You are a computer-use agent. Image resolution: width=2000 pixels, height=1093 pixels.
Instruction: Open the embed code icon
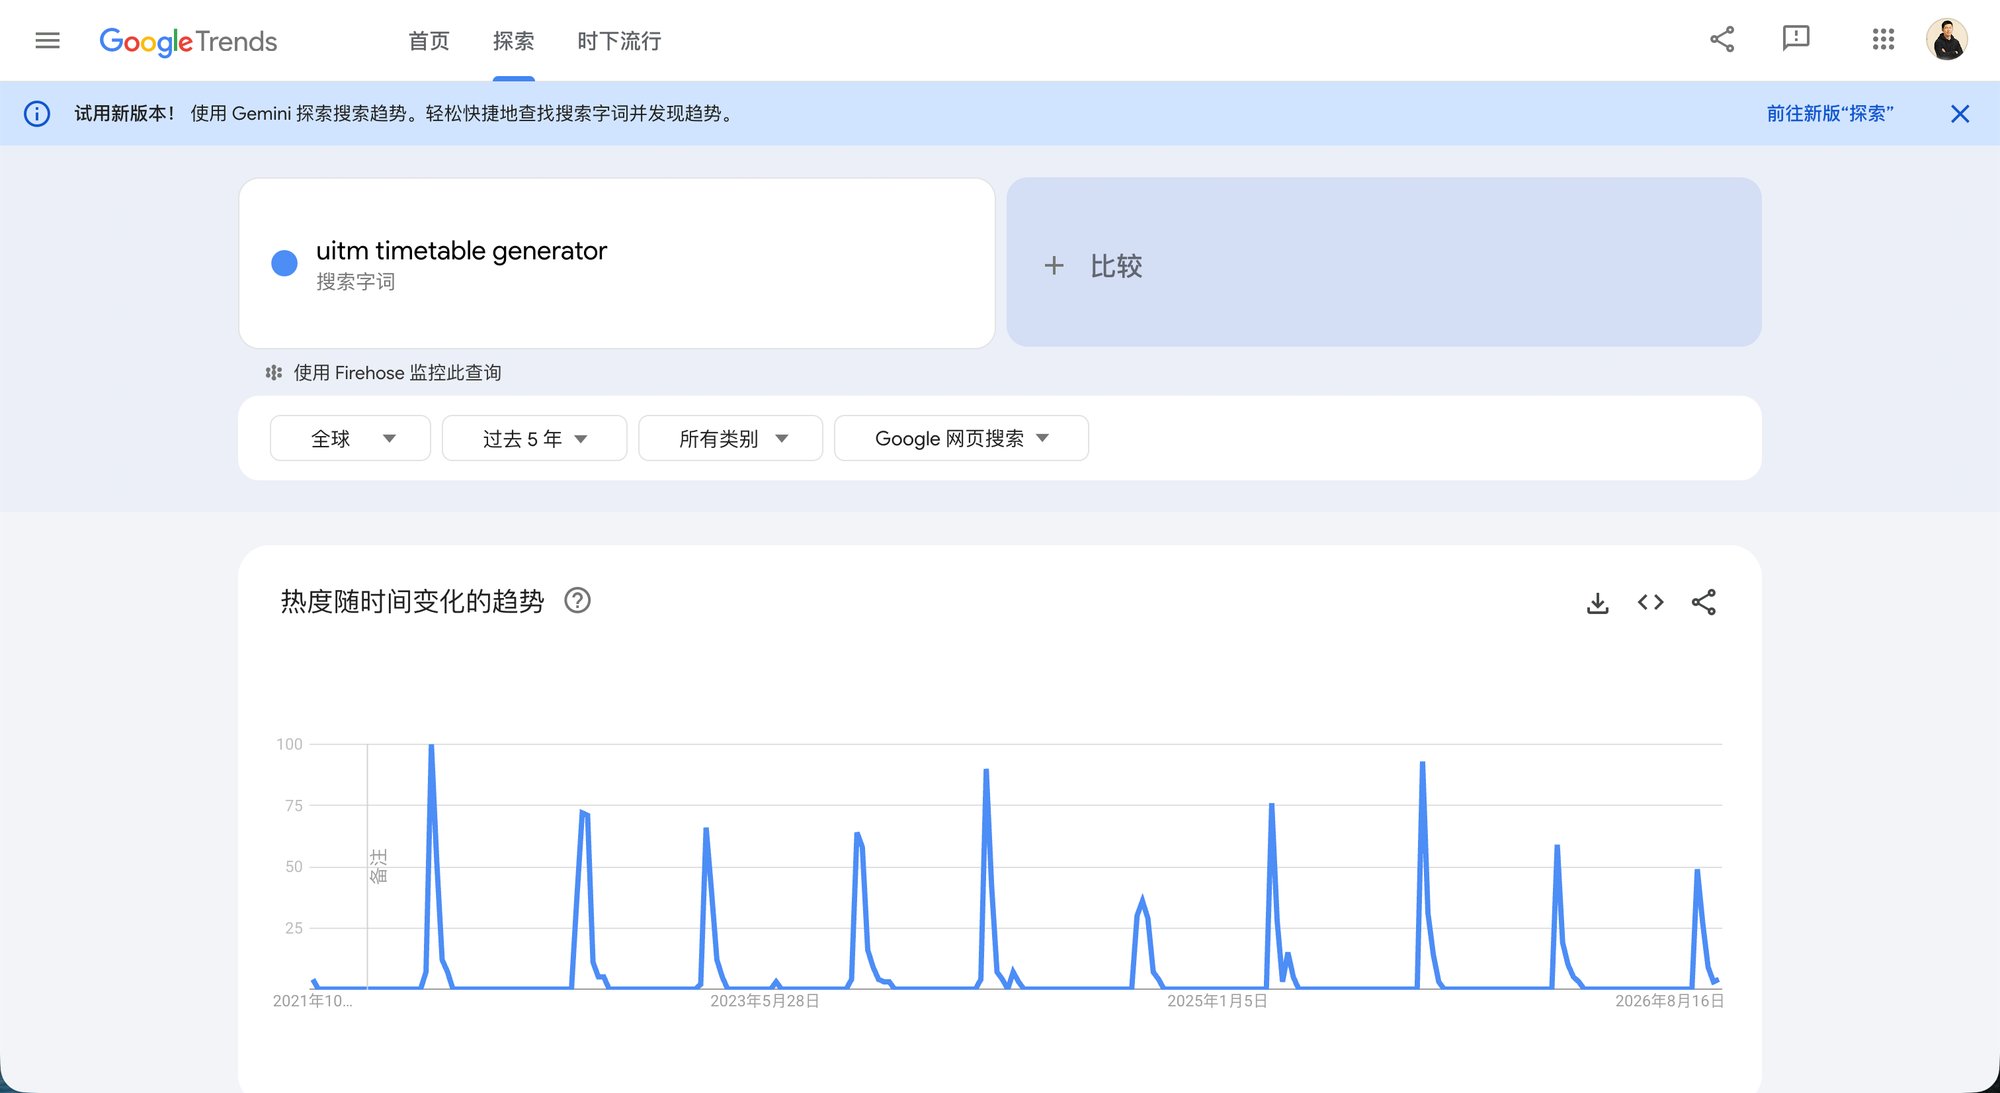coord(1651,602)
